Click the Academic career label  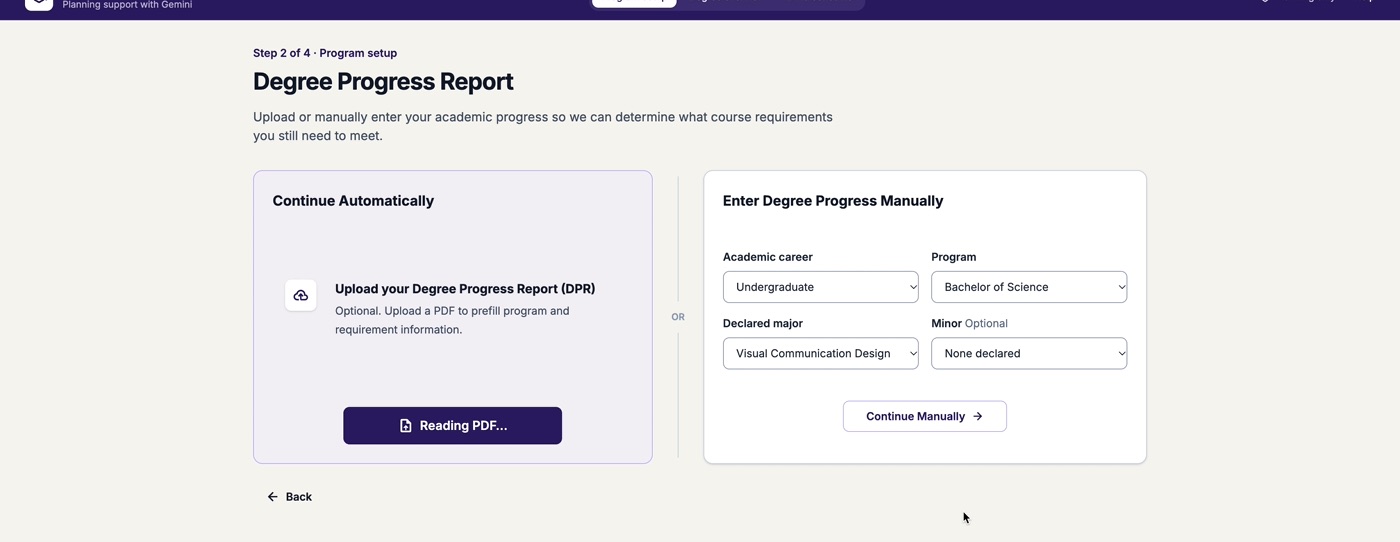(768, 257)
